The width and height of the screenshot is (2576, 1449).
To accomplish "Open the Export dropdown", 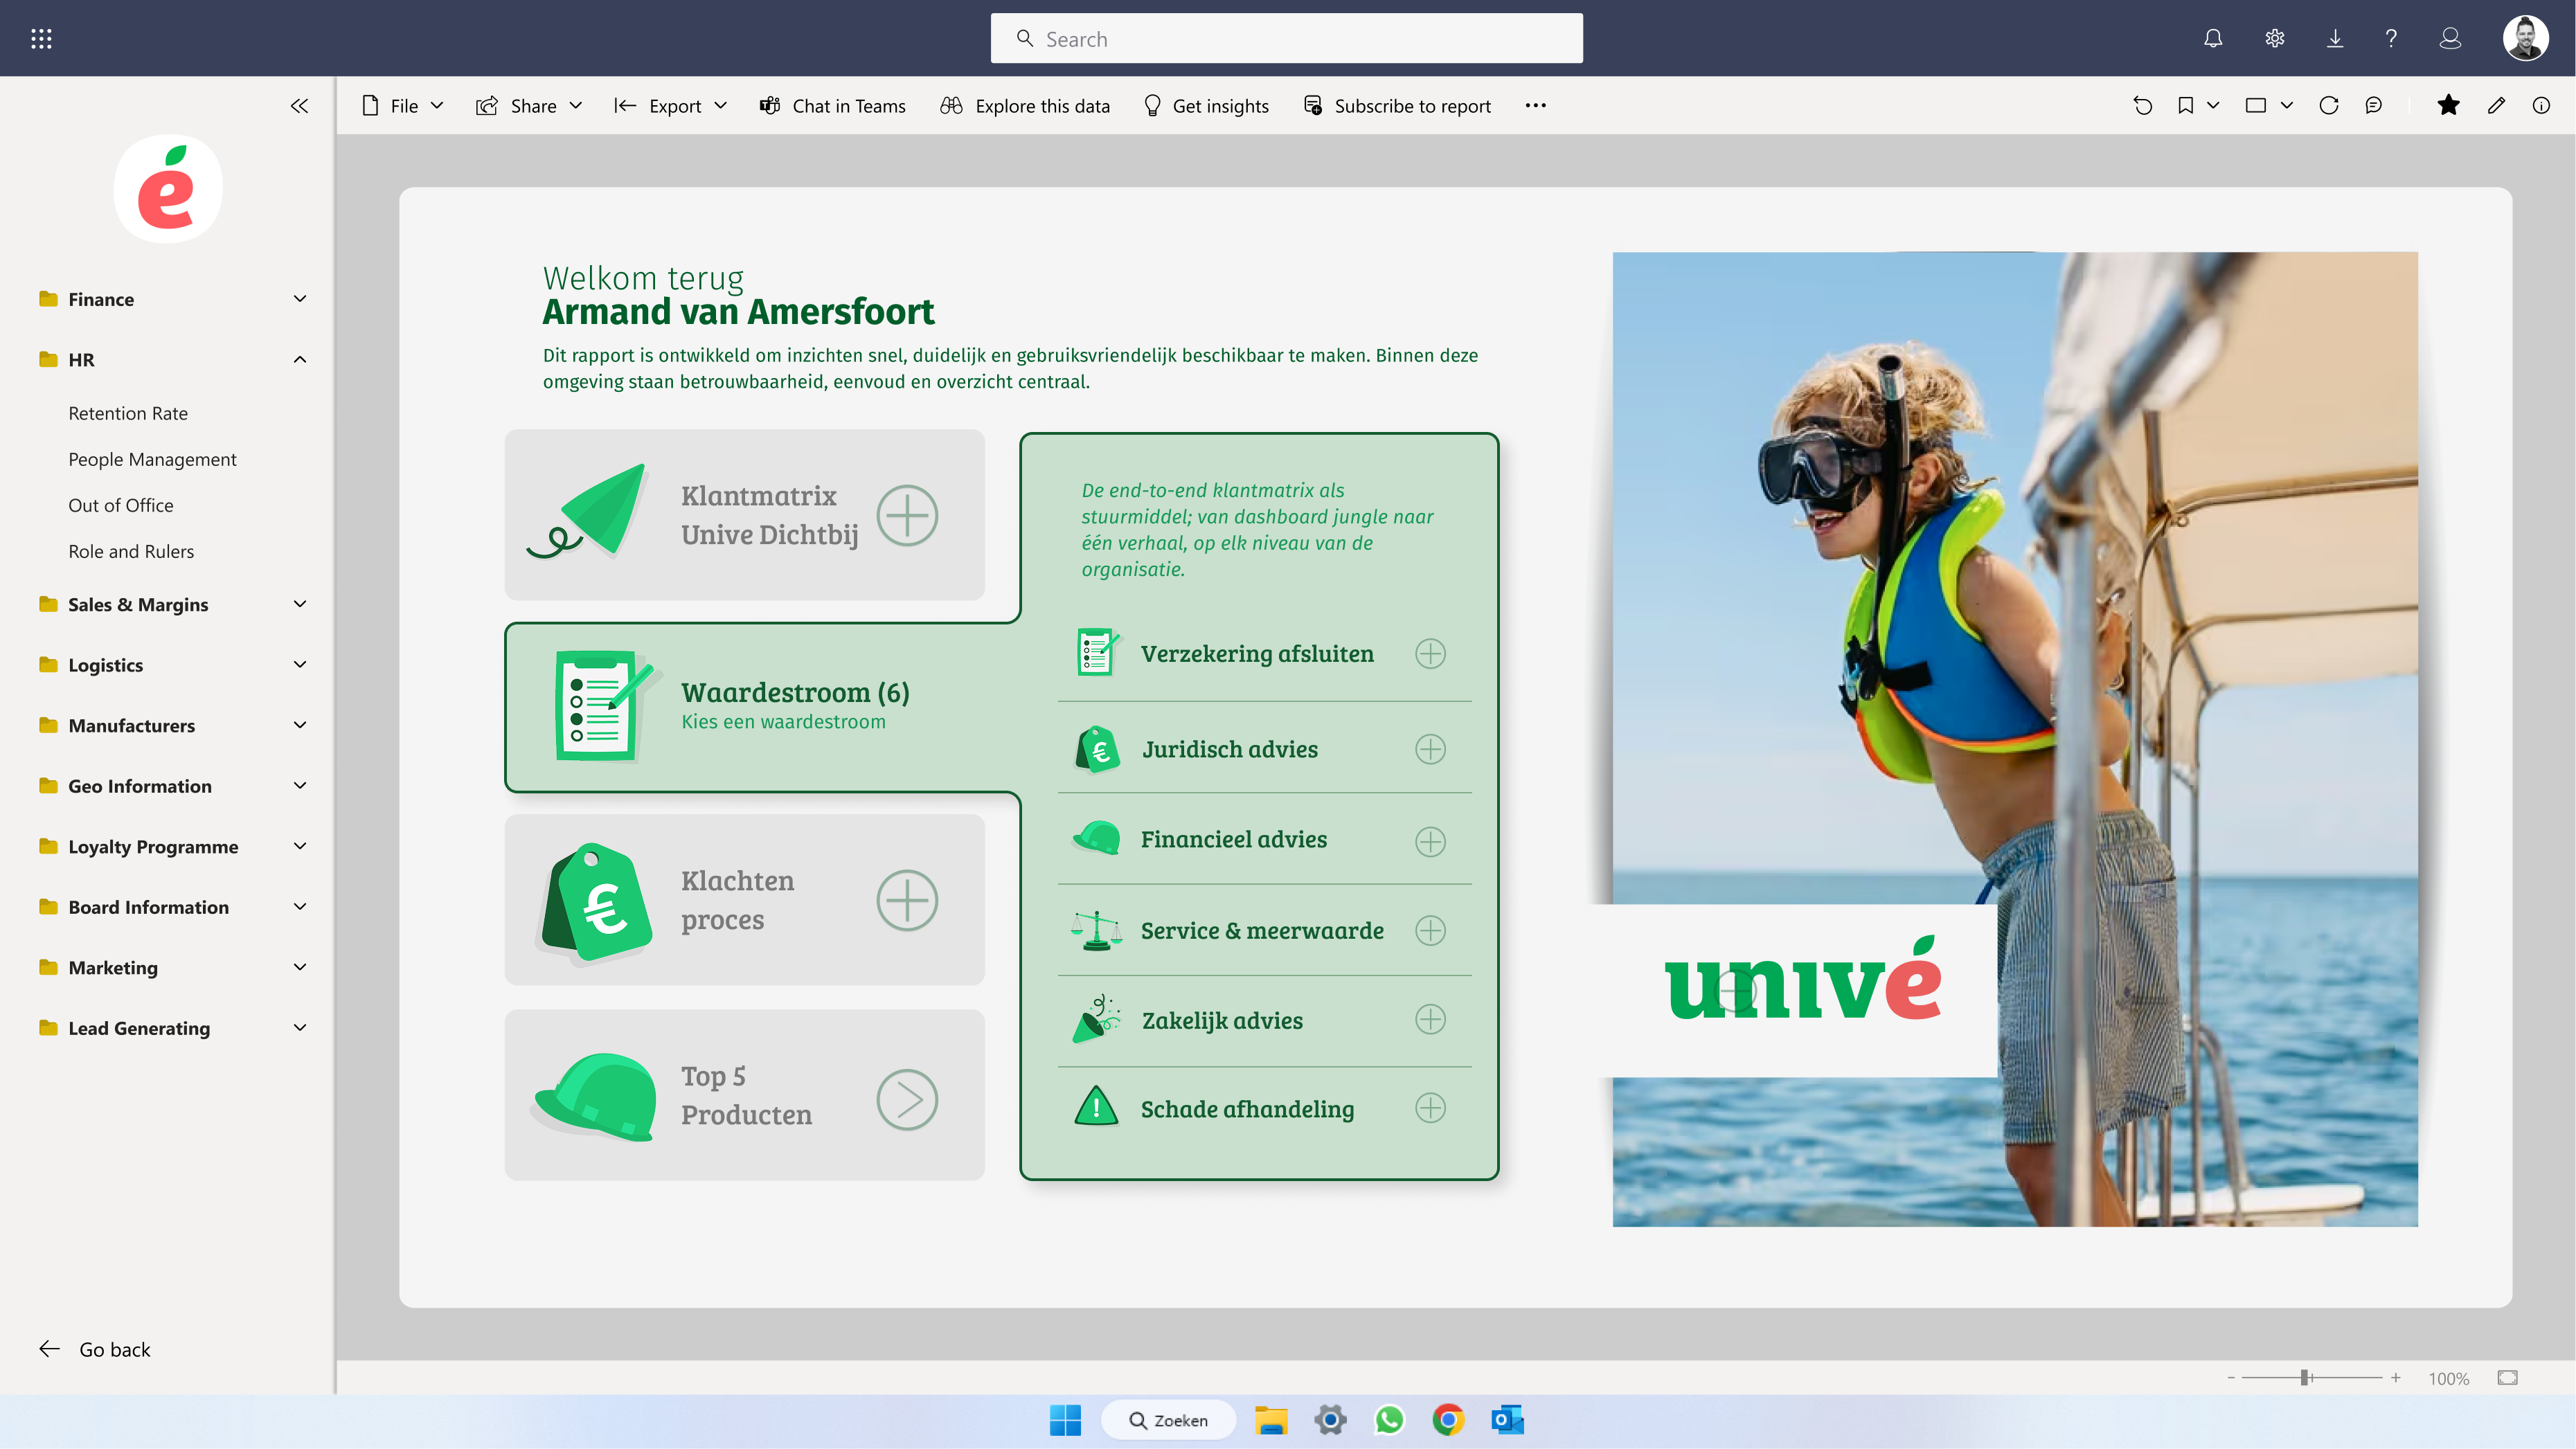I will (670, 105).
